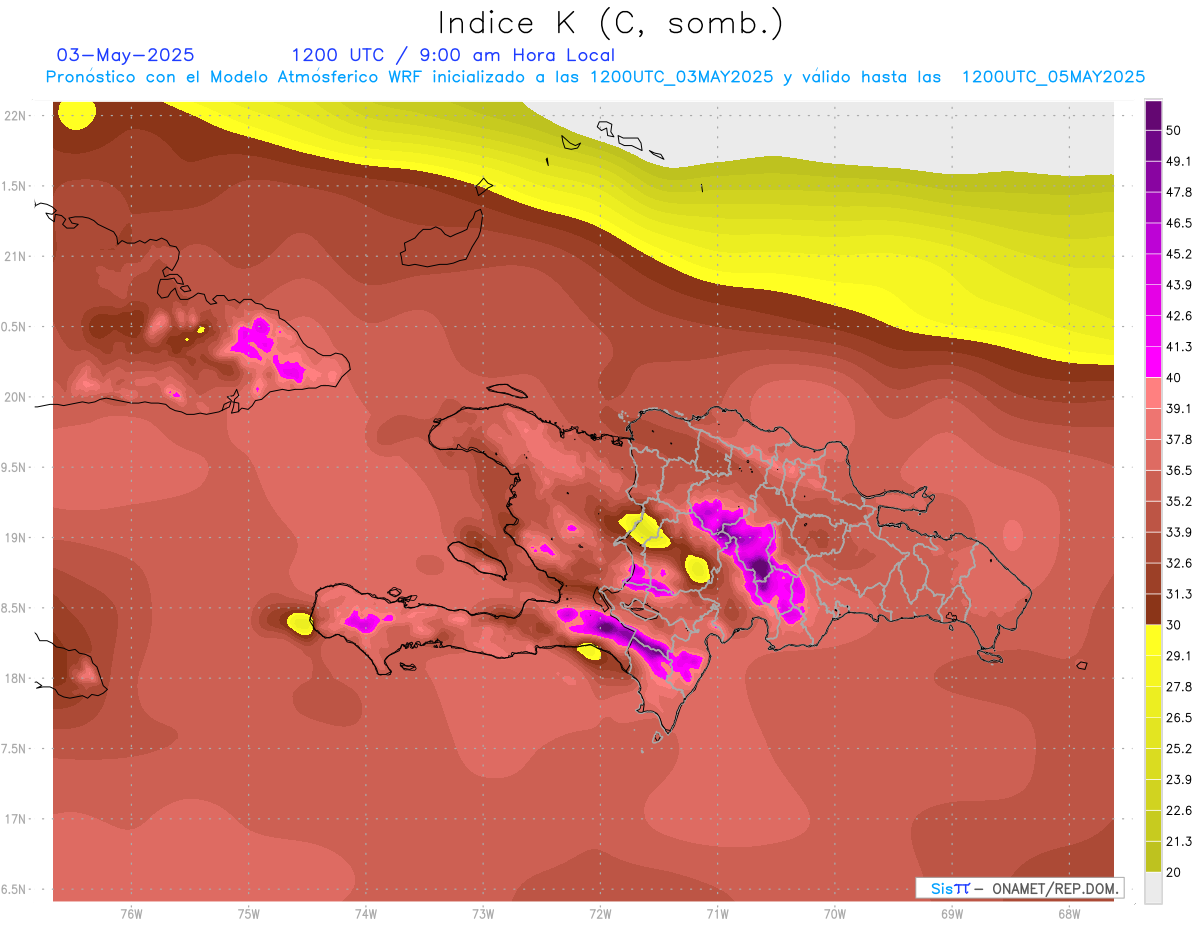Click the colorbar value 42.6
The height and width of the screenshot is (927, 1200).
point(1178,316)
